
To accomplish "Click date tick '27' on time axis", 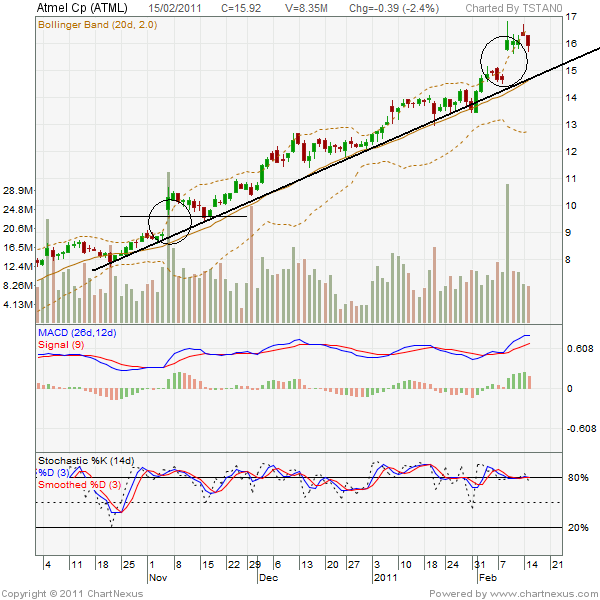I will [354, 564].
